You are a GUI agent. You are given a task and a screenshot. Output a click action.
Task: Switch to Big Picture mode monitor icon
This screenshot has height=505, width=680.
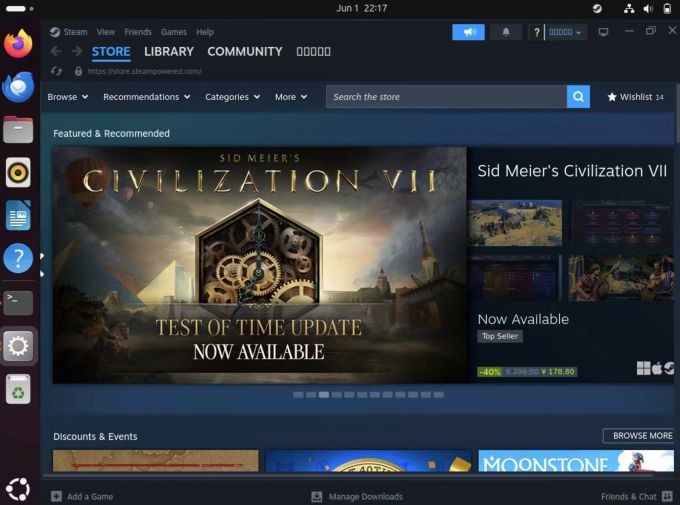[603, 32]
